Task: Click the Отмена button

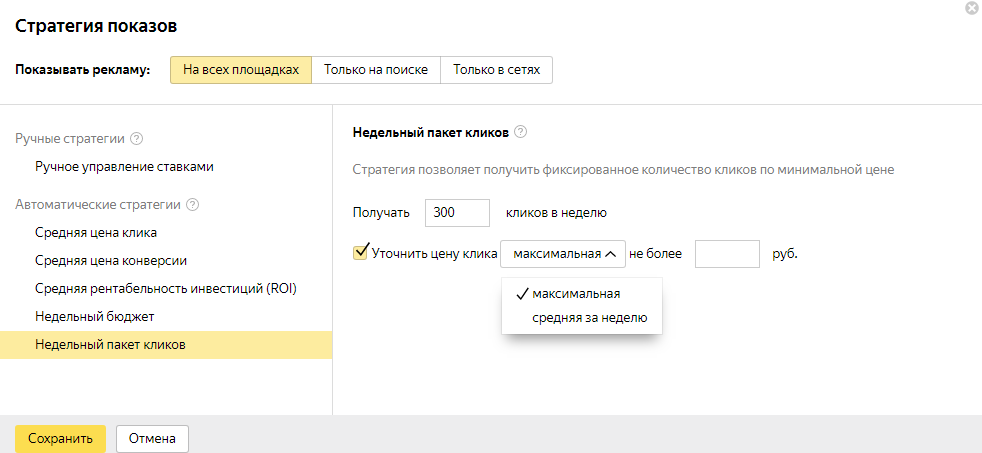Action: [152, 439]
